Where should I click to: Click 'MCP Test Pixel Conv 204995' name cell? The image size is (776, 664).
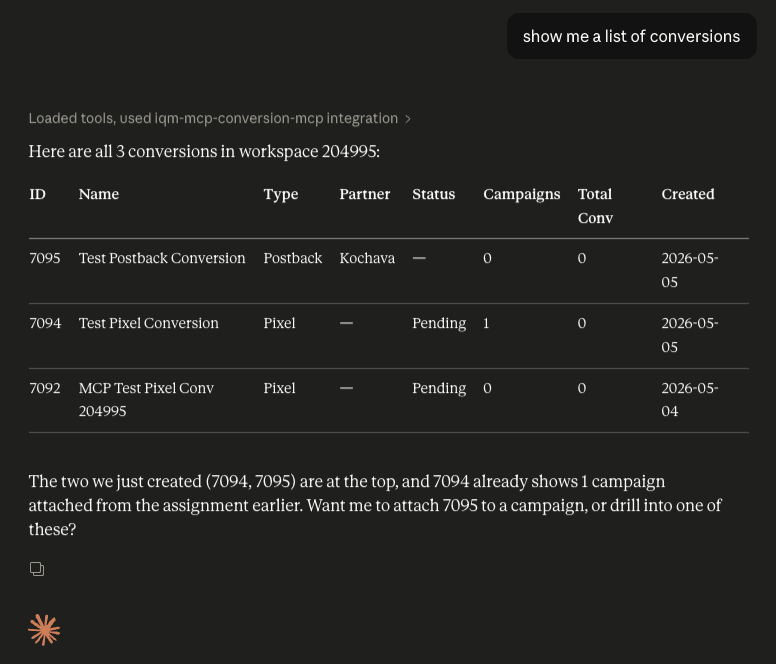(146, 399)
